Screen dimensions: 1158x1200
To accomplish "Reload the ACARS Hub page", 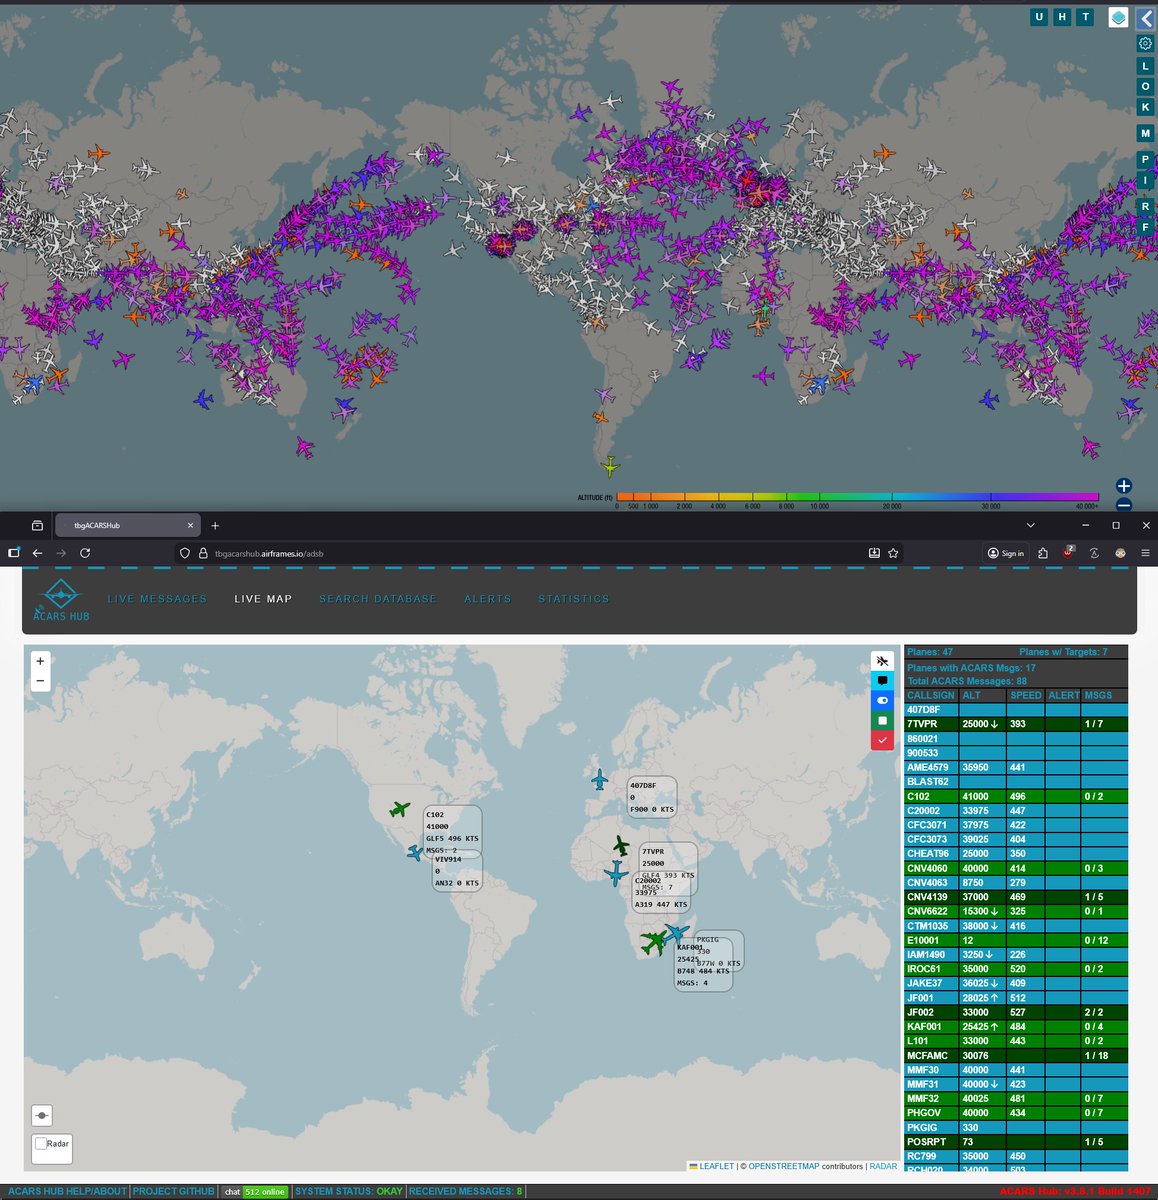I will click(x=85, y=553).
